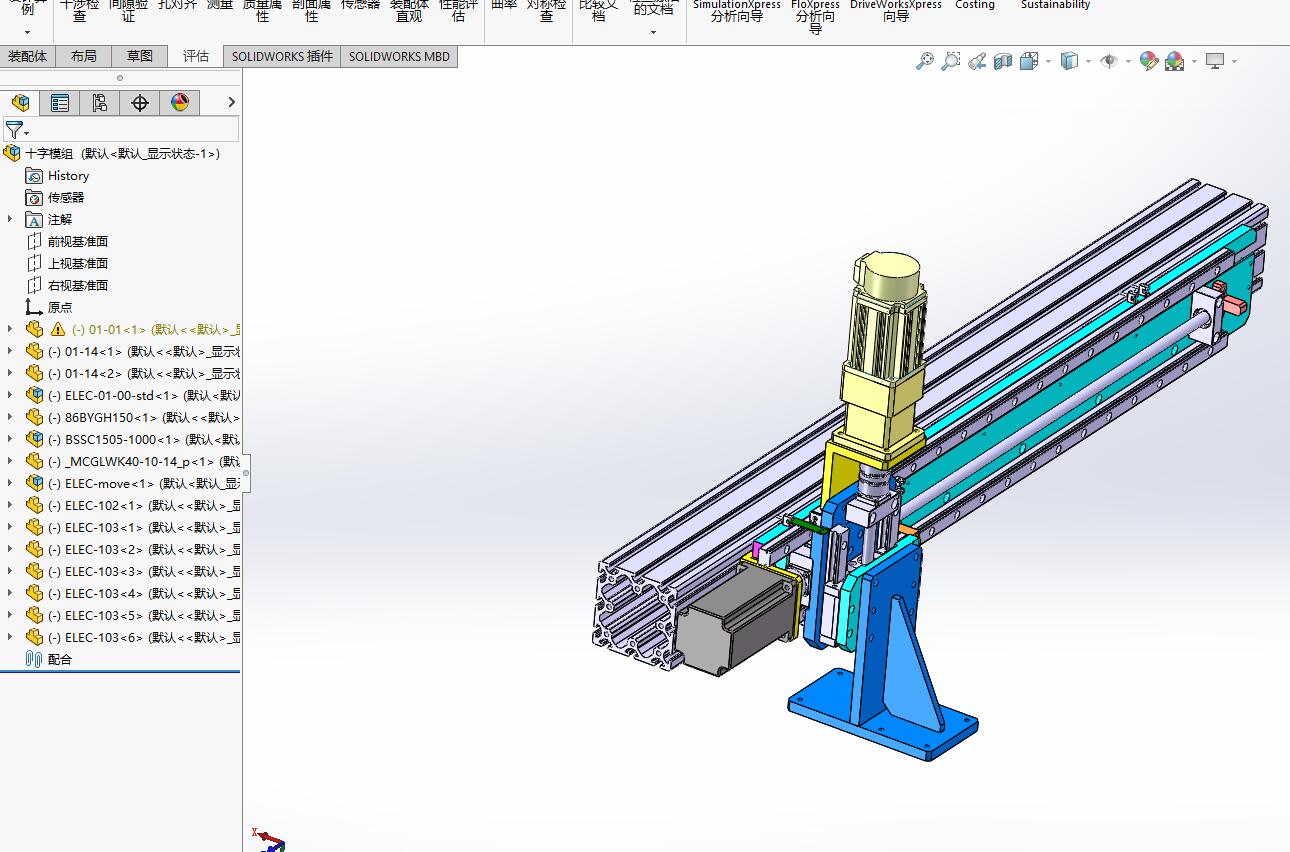
Task: Select the ELEC-103<5> part
Action: [144, 615]
